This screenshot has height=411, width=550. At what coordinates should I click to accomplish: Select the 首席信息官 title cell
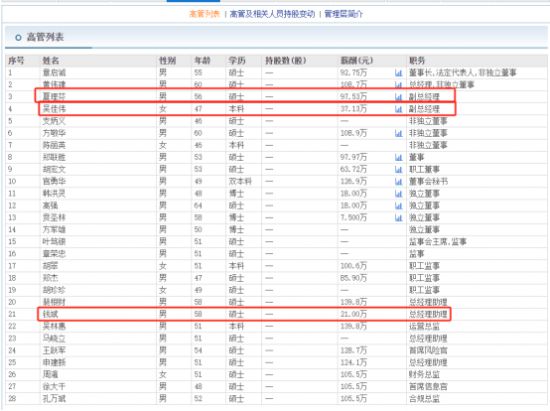click(x=428, y=386)
